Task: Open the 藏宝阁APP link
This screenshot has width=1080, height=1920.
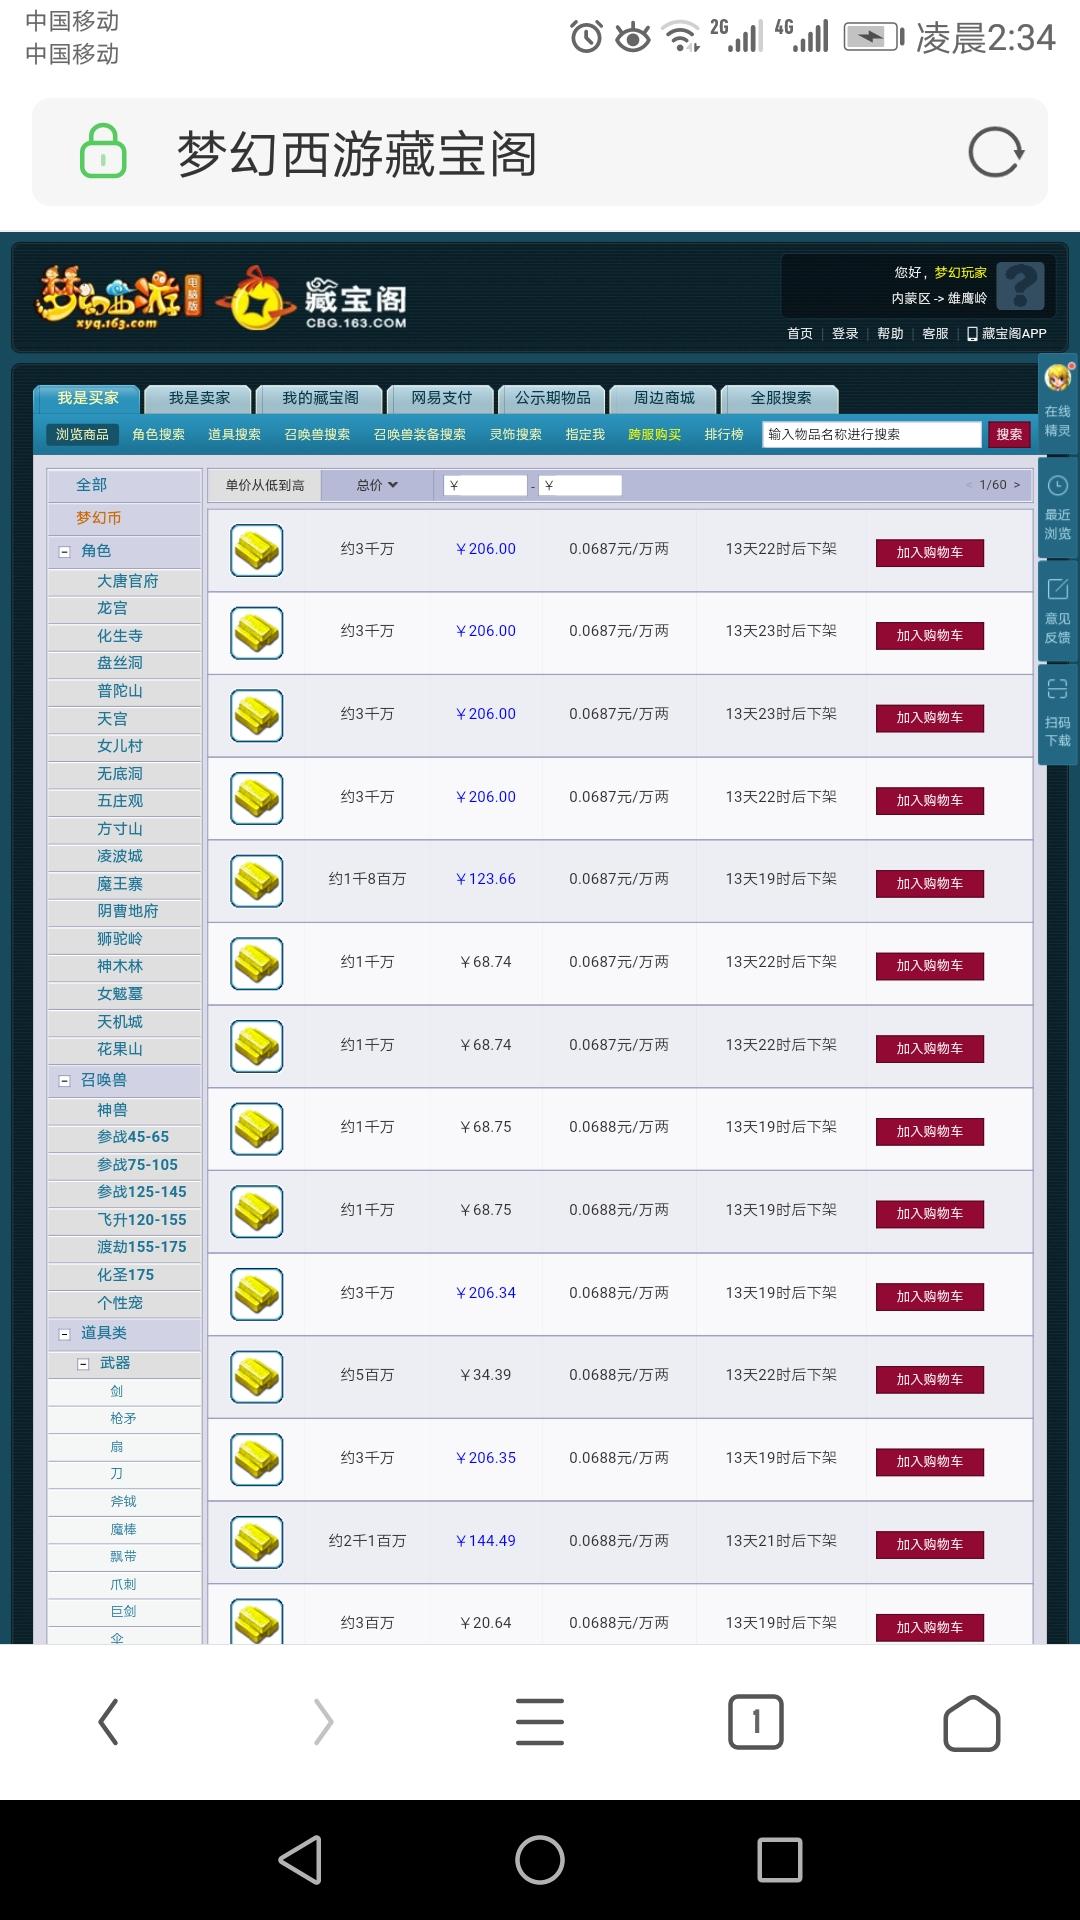Action: pyautogui.click(x=1007, y=334)
